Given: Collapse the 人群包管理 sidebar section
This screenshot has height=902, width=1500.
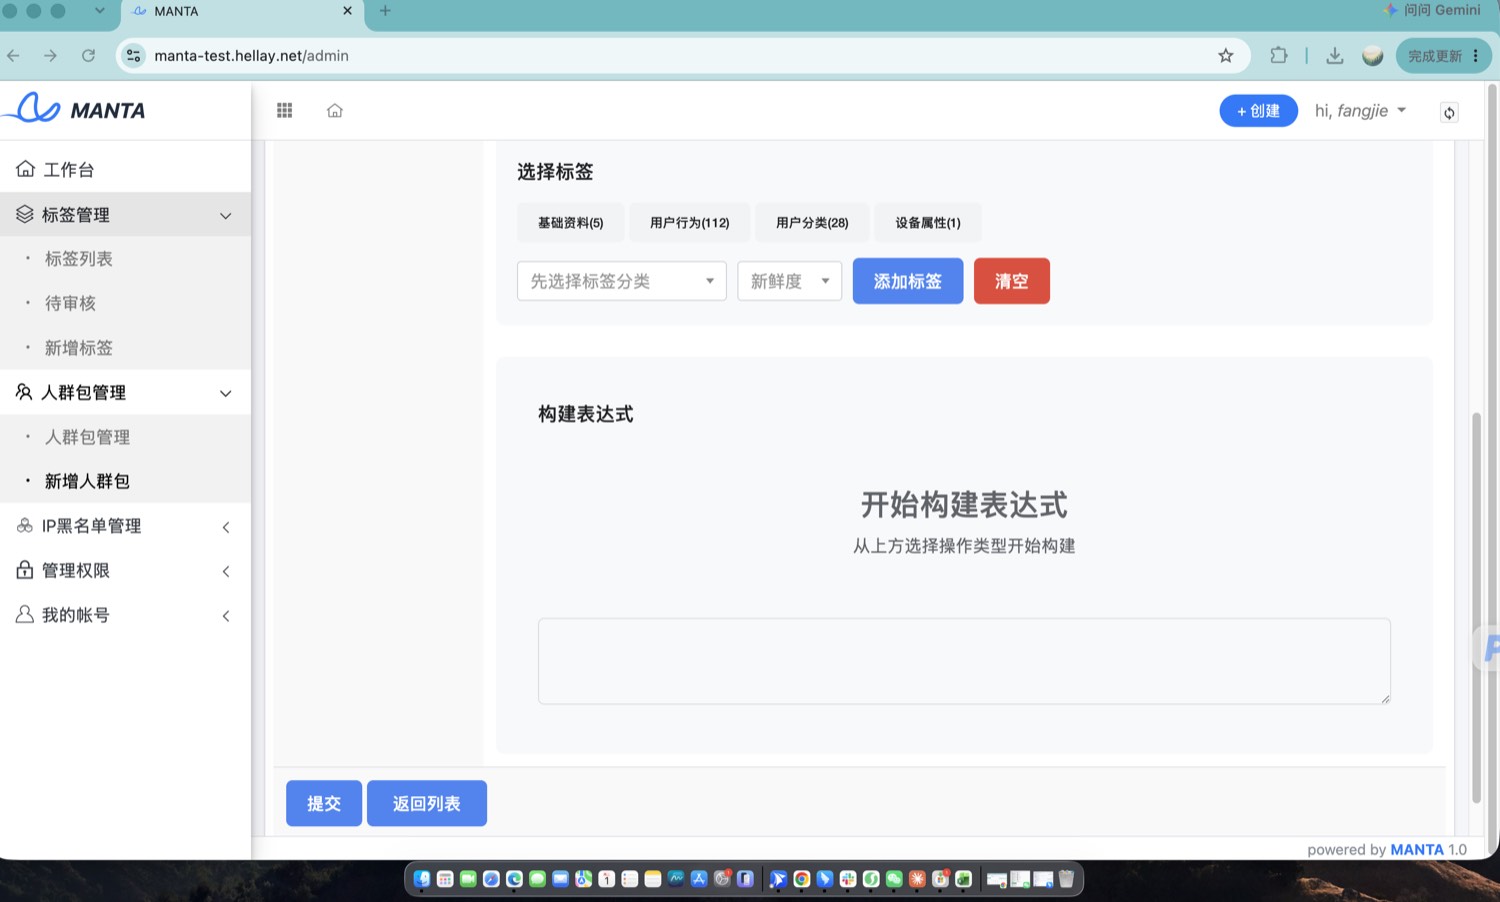Looking at the screenshot, I should 125,393.
